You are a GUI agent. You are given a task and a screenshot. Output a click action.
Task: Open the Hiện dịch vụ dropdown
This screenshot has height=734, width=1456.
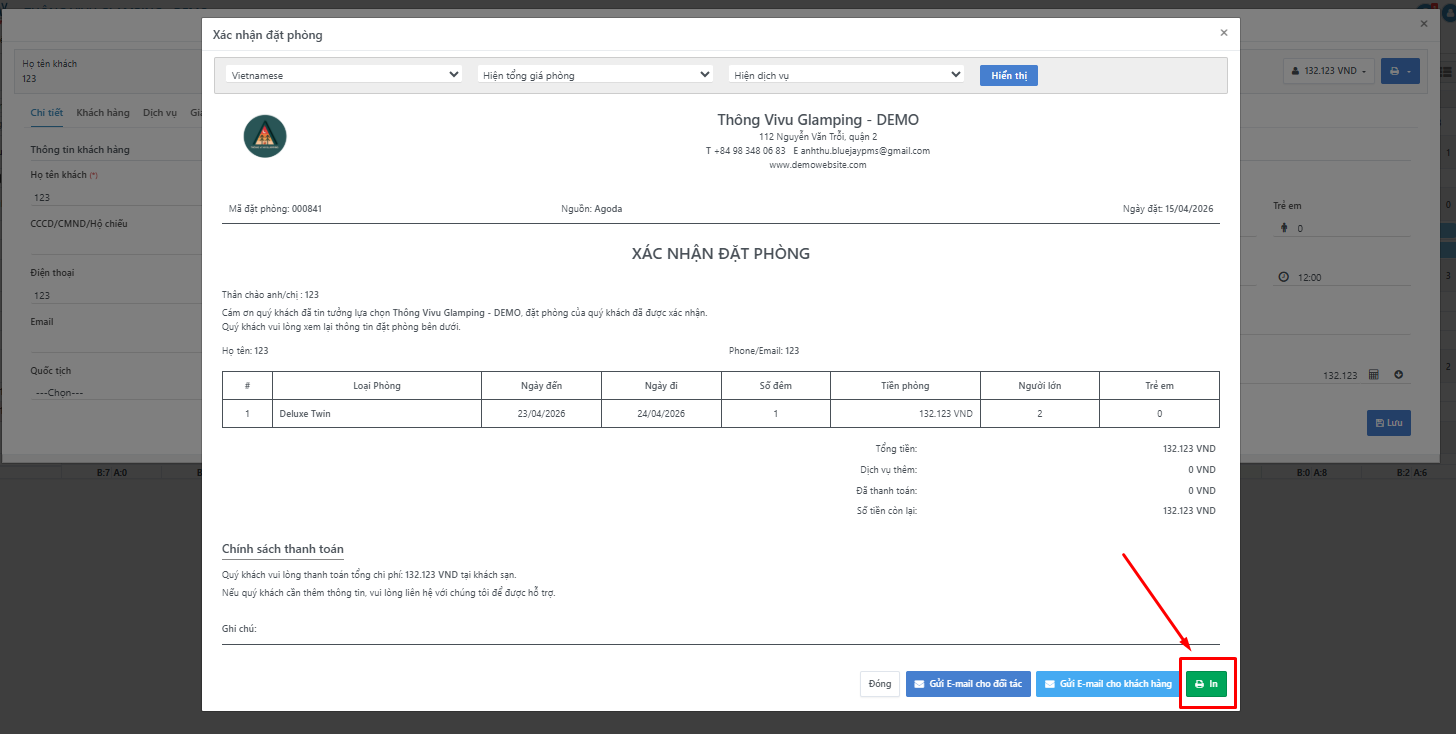pyautogui.click(x=846, y=75)
